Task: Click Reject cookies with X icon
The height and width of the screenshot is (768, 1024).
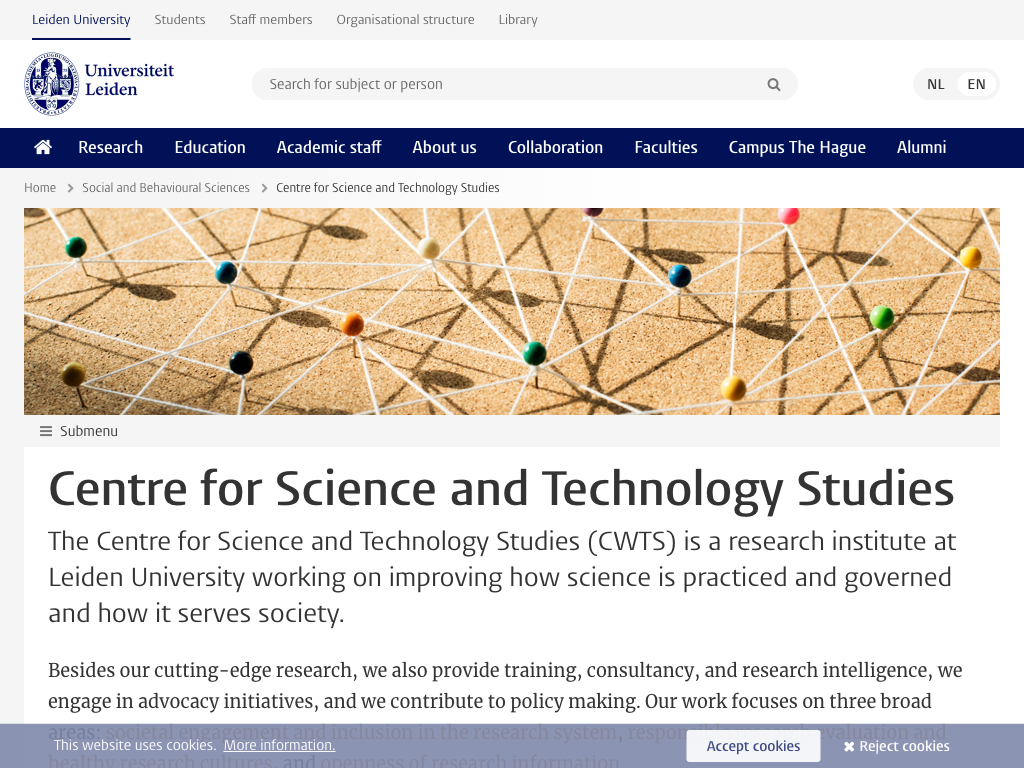Action: click(x=896, y=746)
